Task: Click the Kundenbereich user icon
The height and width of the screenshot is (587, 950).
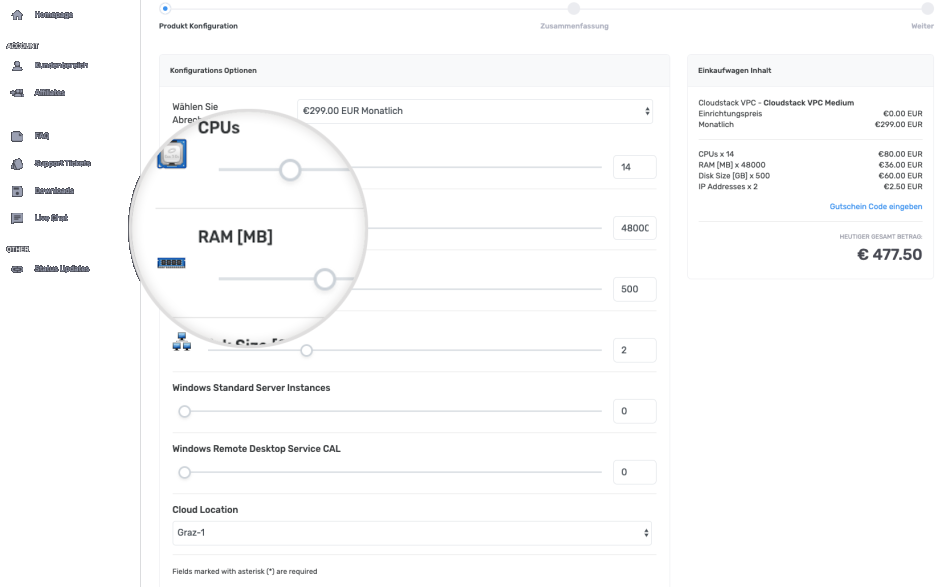Action: [17, 66]
